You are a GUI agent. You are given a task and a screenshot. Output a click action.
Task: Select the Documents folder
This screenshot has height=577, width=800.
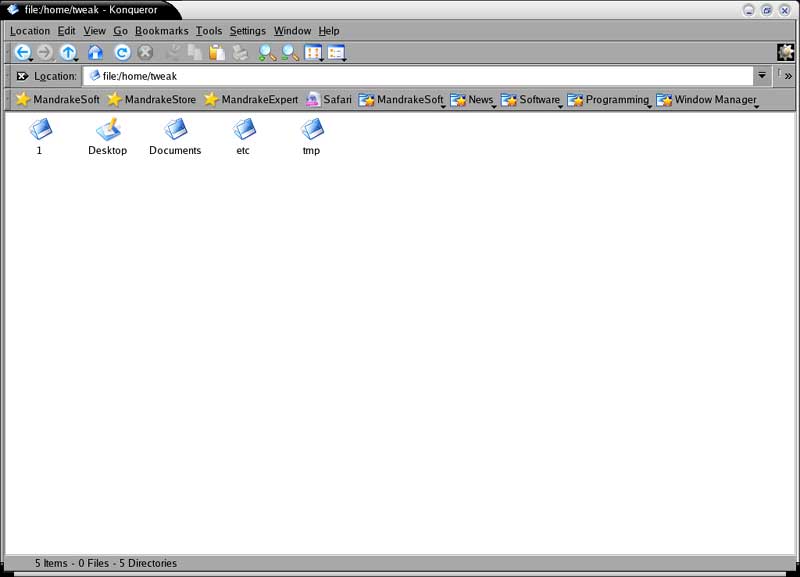175,130
